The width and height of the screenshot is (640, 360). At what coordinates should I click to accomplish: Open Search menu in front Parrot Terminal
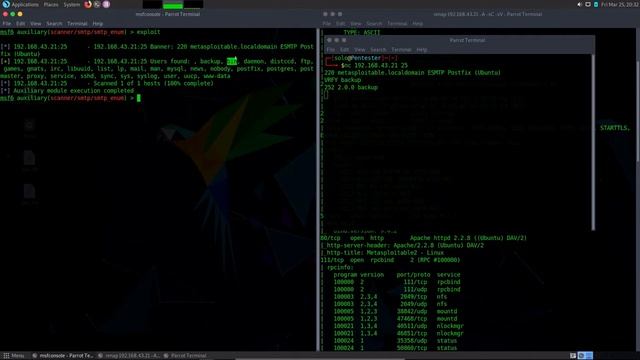pos(378,50)
